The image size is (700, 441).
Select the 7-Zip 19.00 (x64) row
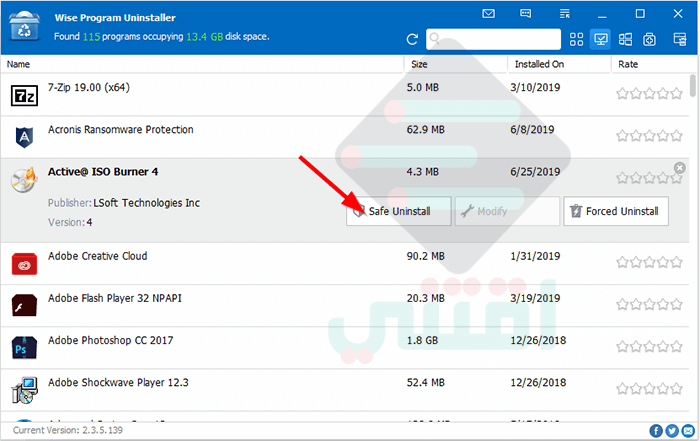coord(345,95)
